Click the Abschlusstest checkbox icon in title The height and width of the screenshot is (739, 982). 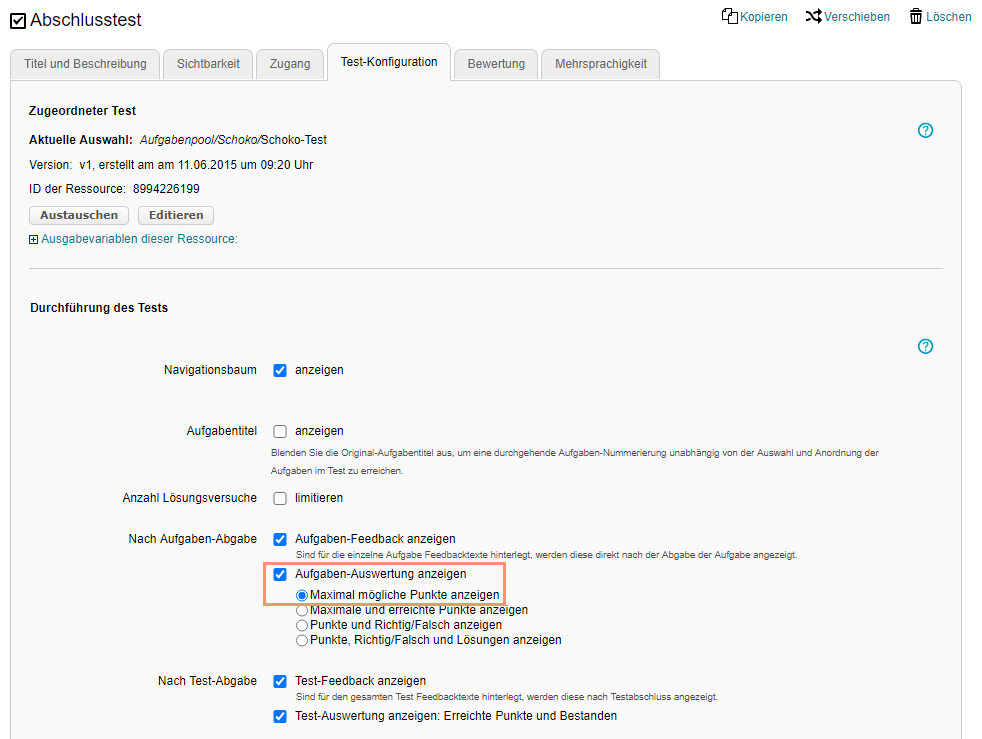pyautogui.click(x=18, y=20)
